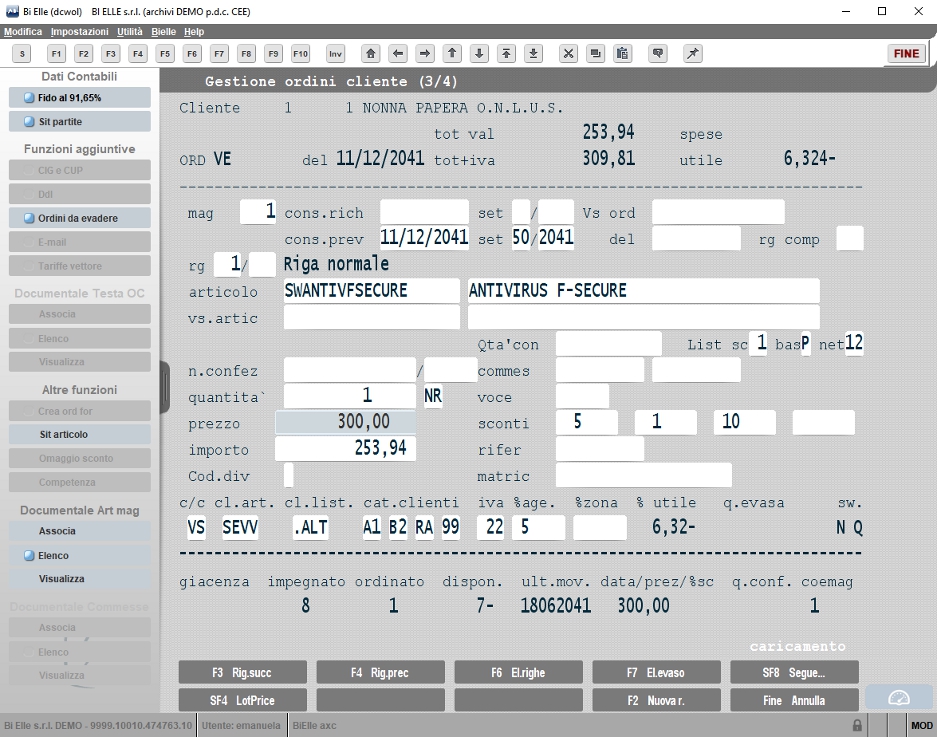This screenshot has height=737, width=937.
Task: Click the pin icon in the toolbar
Action: click(693, 54)
